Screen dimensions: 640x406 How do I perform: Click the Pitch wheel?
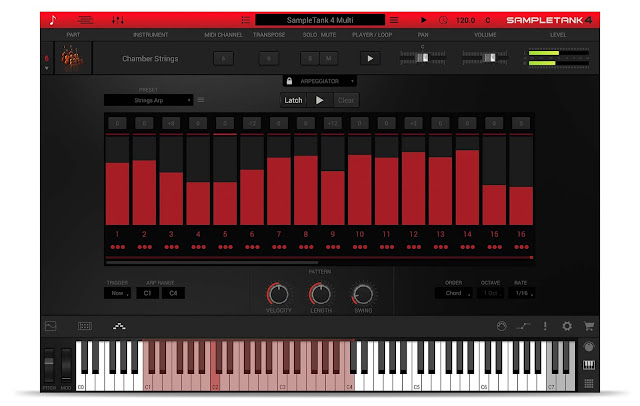point(49,365)
